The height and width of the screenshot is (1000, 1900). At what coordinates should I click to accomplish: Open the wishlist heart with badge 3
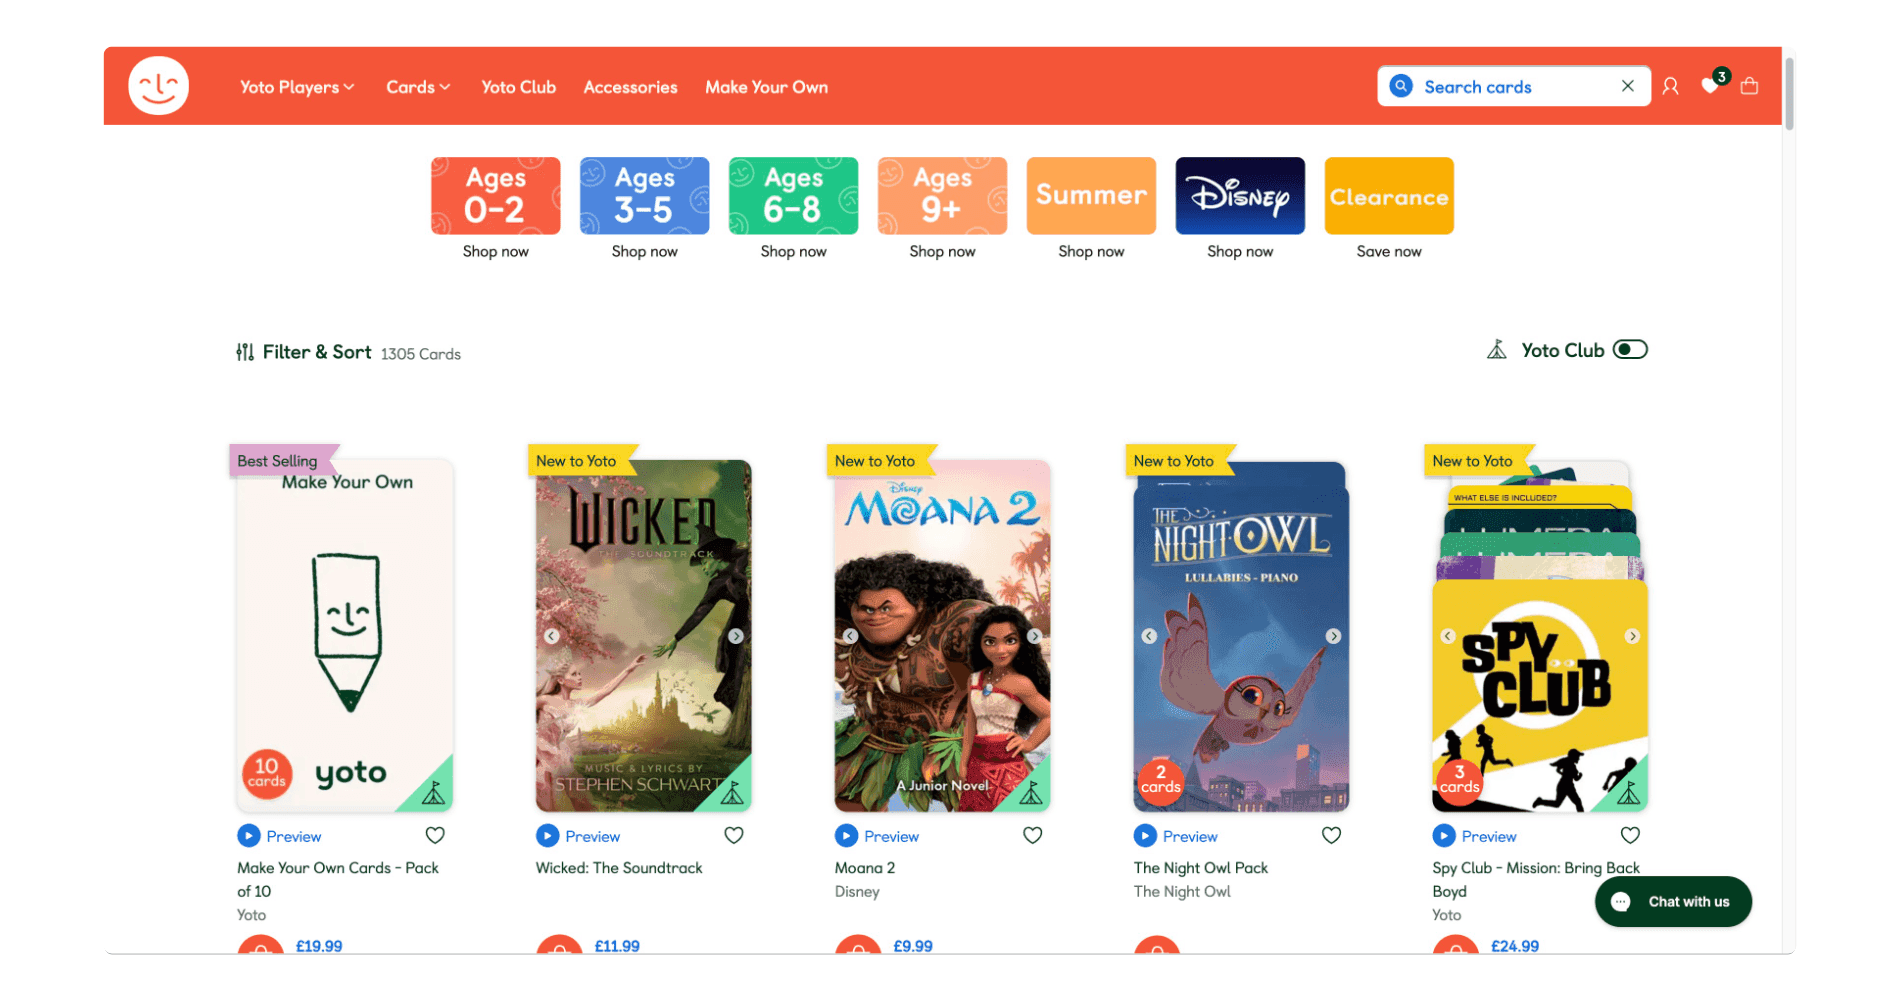pos(1711,86)
